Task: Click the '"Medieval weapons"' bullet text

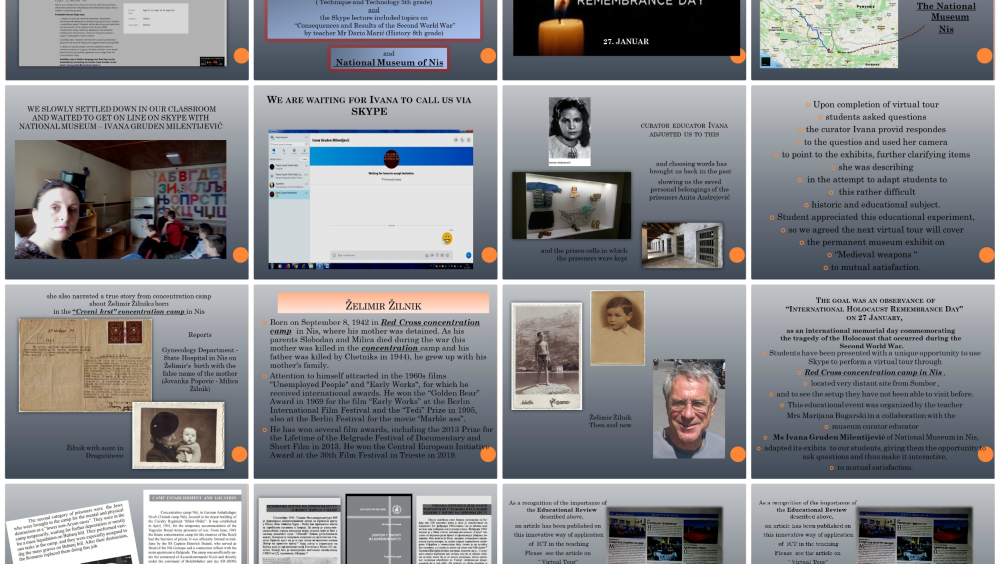Action: point(876,255)
